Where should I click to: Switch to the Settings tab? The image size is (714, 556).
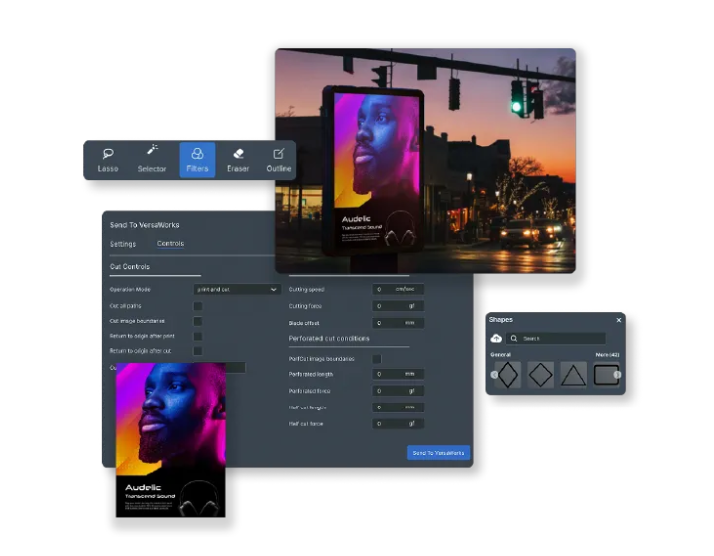coord(123,244)
